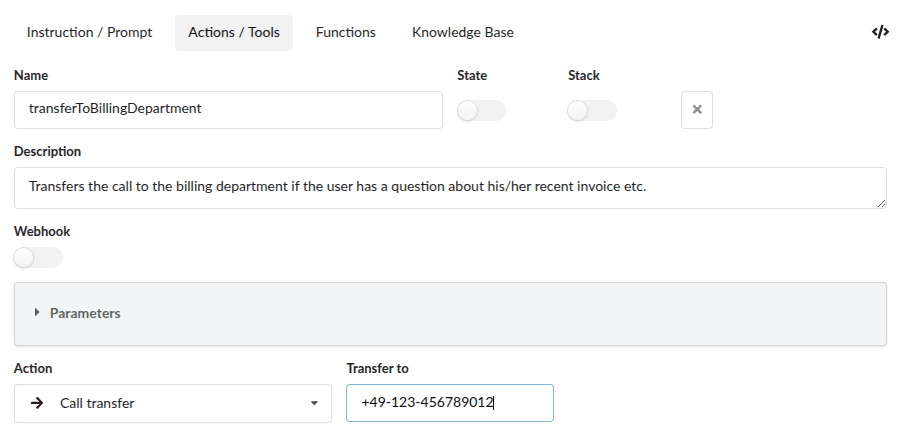Remove the action with the X button
Viewport: 900px width, 439px height.
[x=697, y=110]
